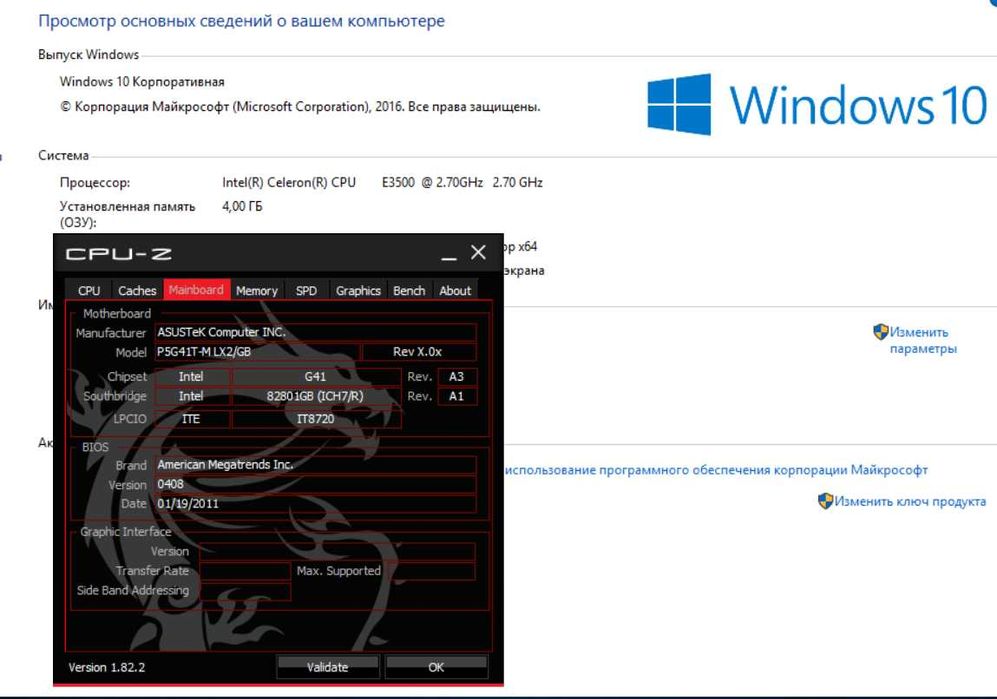Open the Graphics tab
The image size is (997, 699).
[x=358, y=290]
